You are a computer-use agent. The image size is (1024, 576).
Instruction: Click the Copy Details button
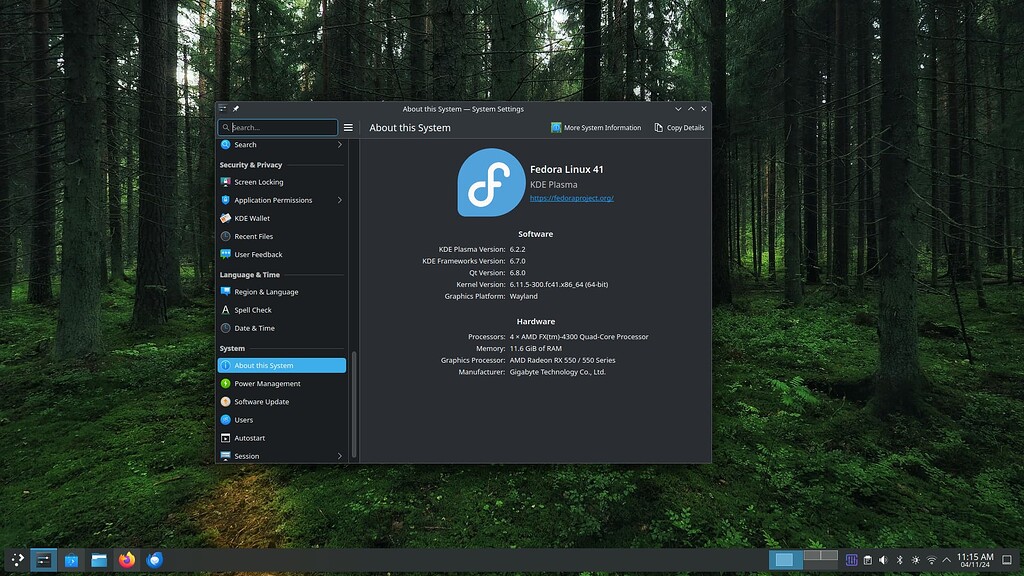tap(678, 127)
